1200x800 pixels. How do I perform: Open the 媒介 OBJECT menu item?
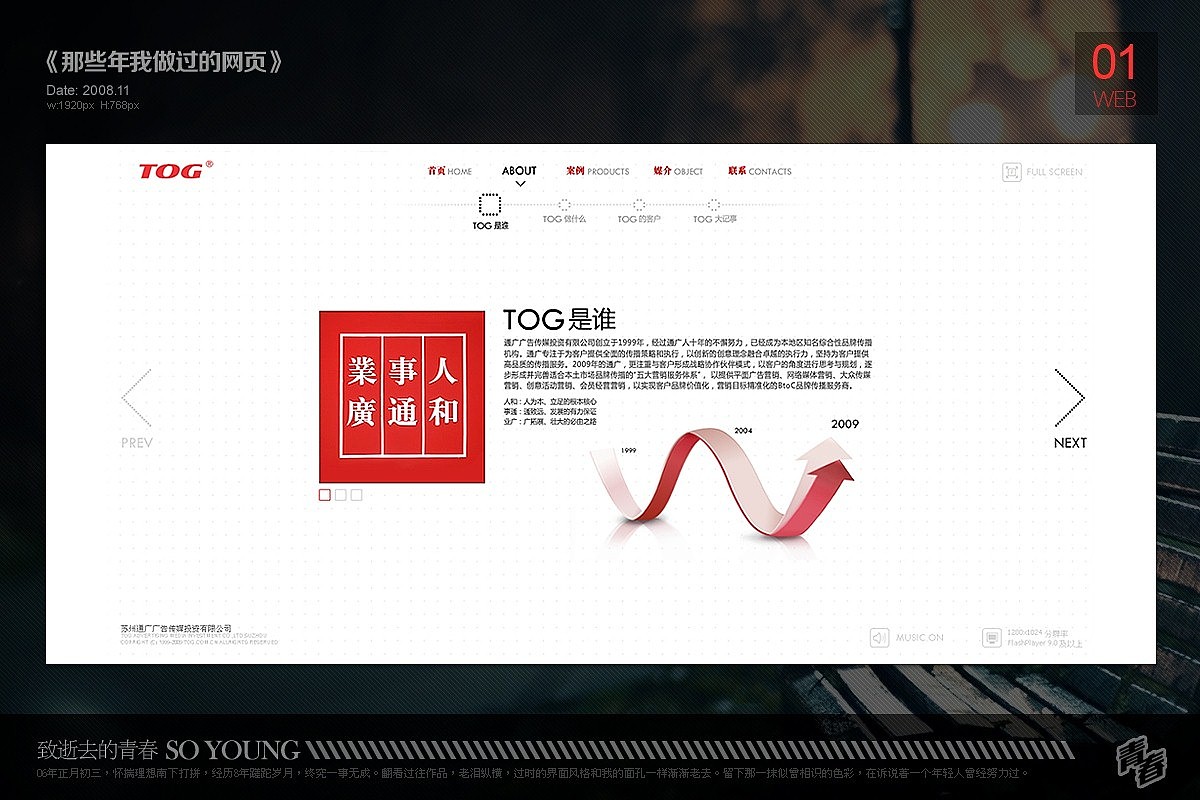(678, 171)
